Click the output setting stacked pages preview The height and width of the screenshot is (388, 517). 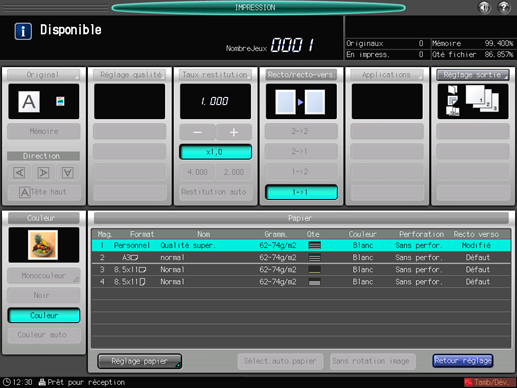click(473, 101)
